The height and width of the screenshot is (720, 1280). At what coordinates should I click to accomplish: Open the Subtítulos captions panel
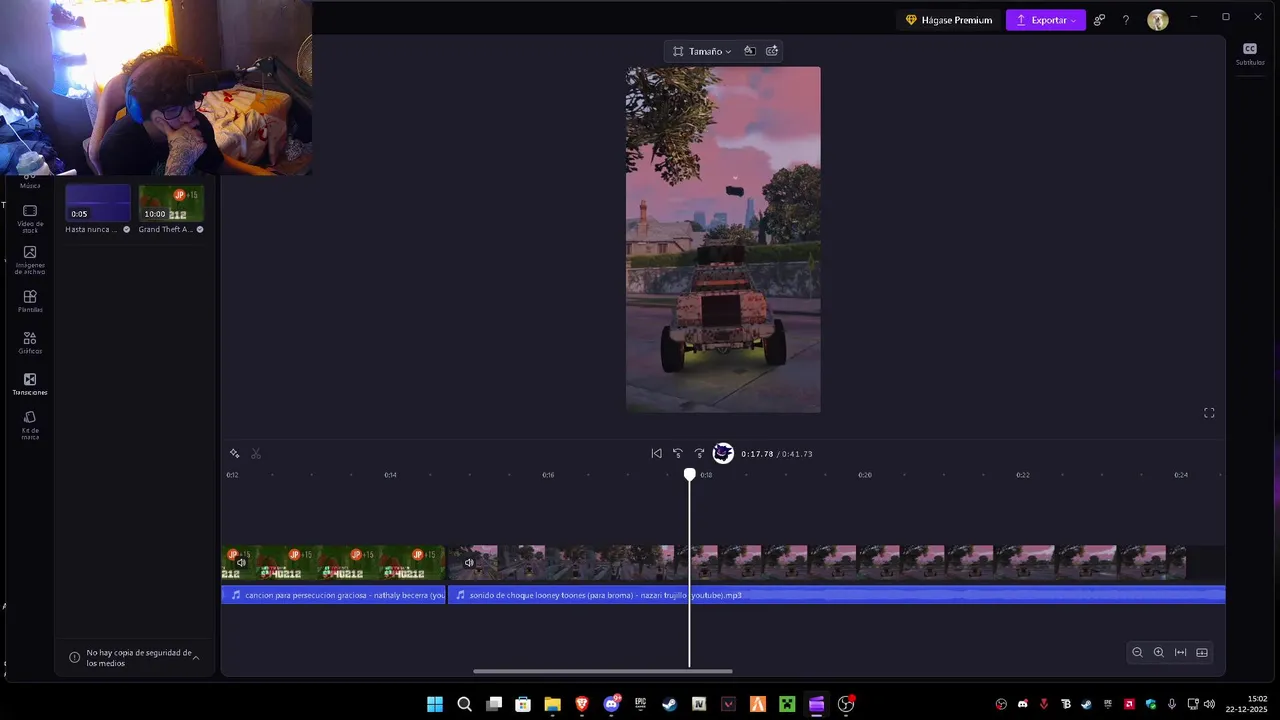click(1249, 54)
